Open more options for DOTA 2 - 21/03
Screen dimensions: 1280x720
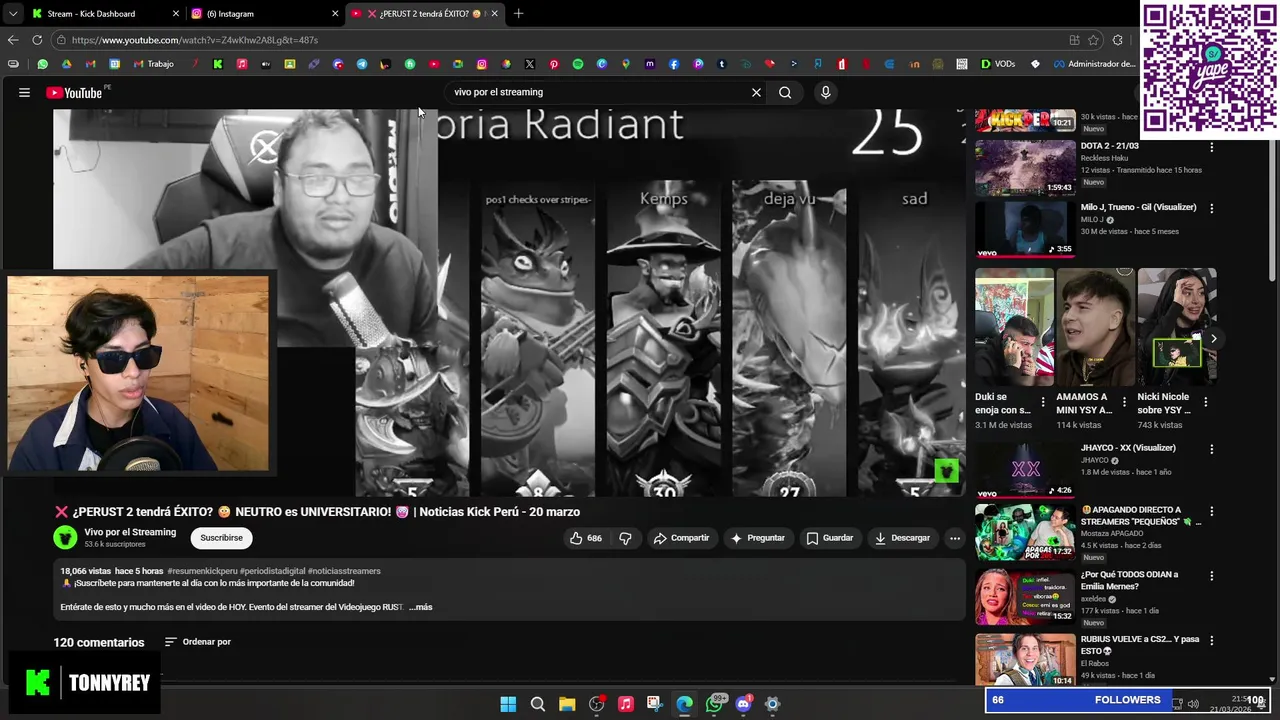pyautogui.click(x=1211, y=147)
